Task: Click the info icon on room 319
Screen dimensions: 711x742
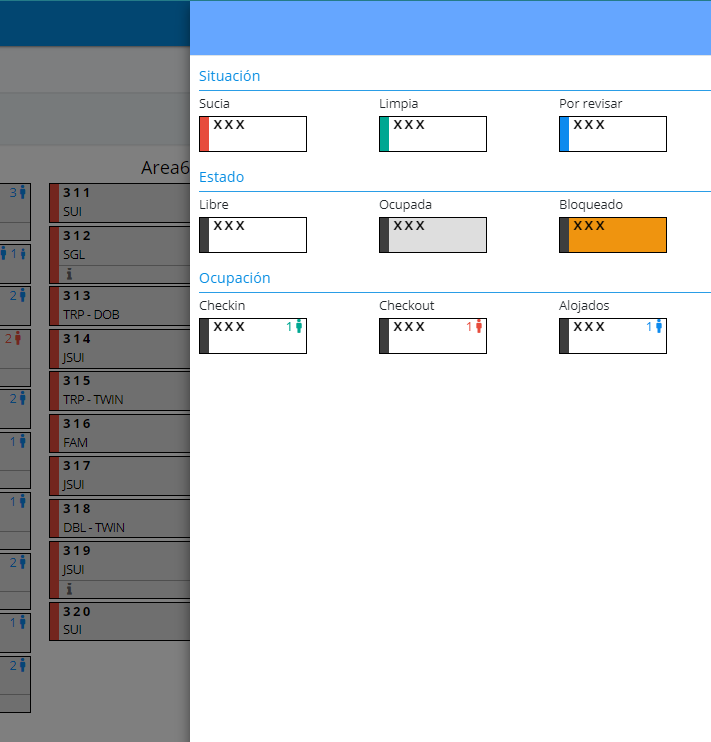Action: click(x=69, y=589)
